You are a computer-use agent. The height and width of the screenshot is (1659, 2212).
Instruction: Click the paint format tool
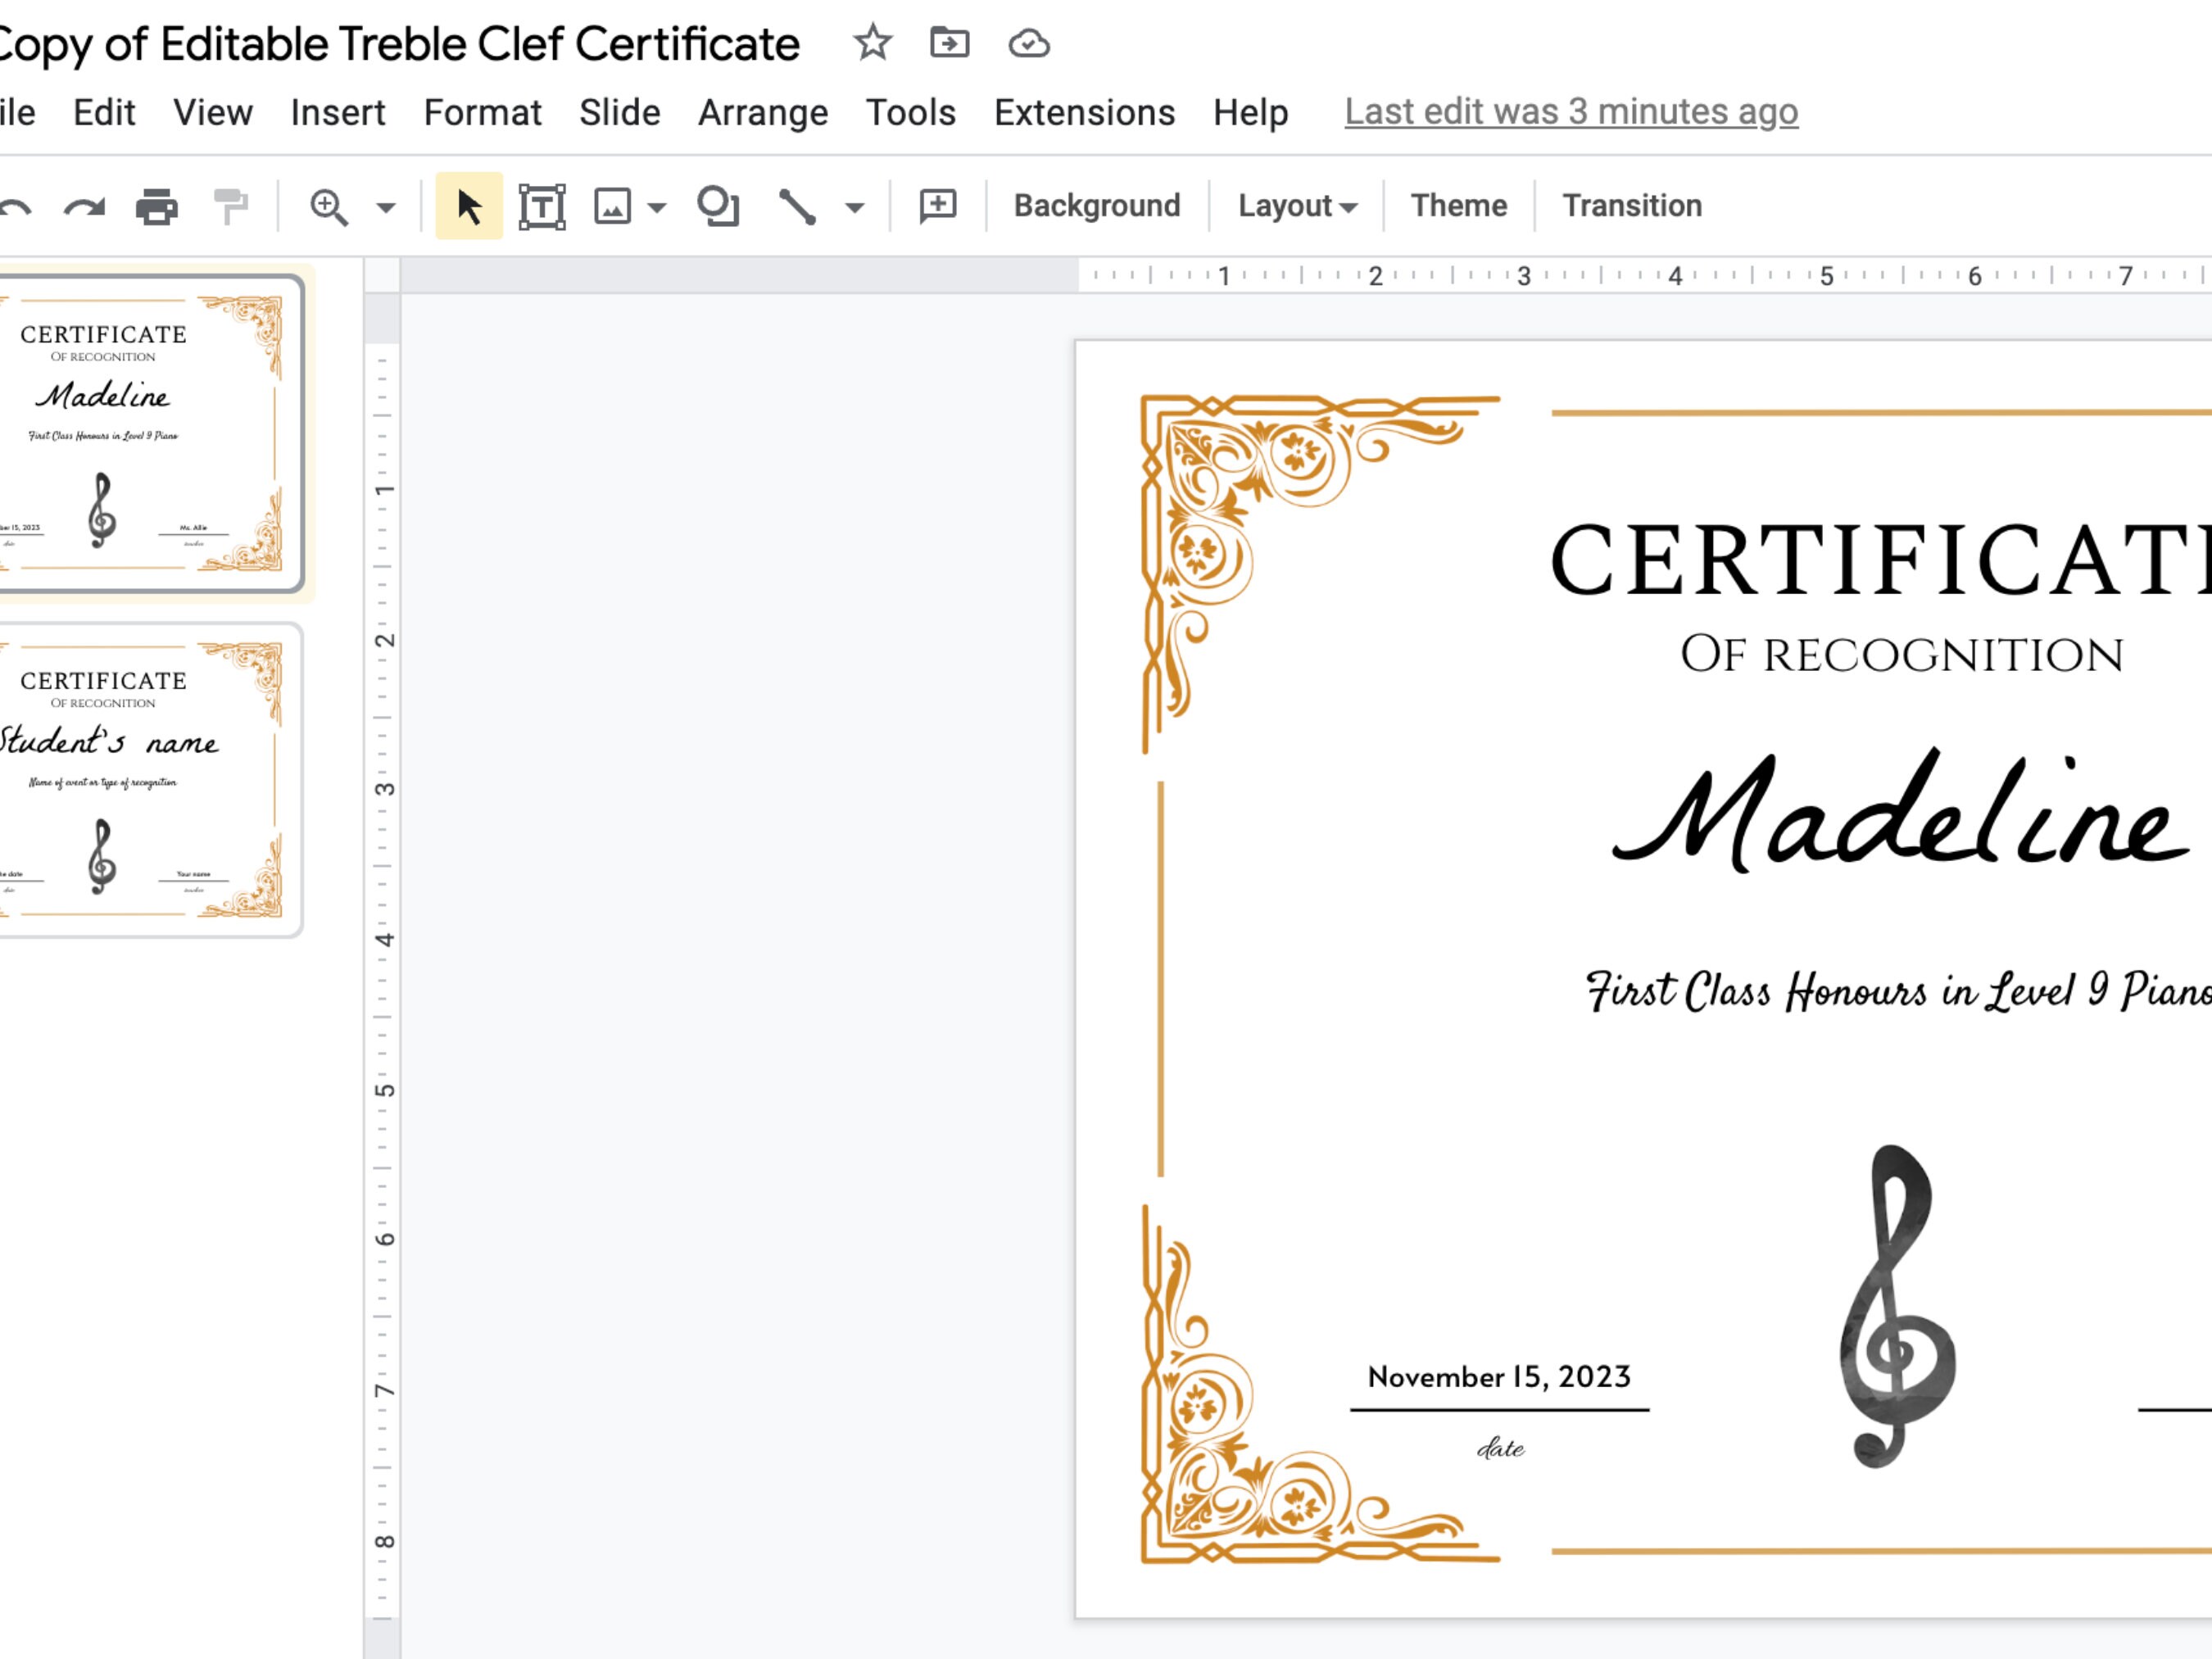[232, 206]
